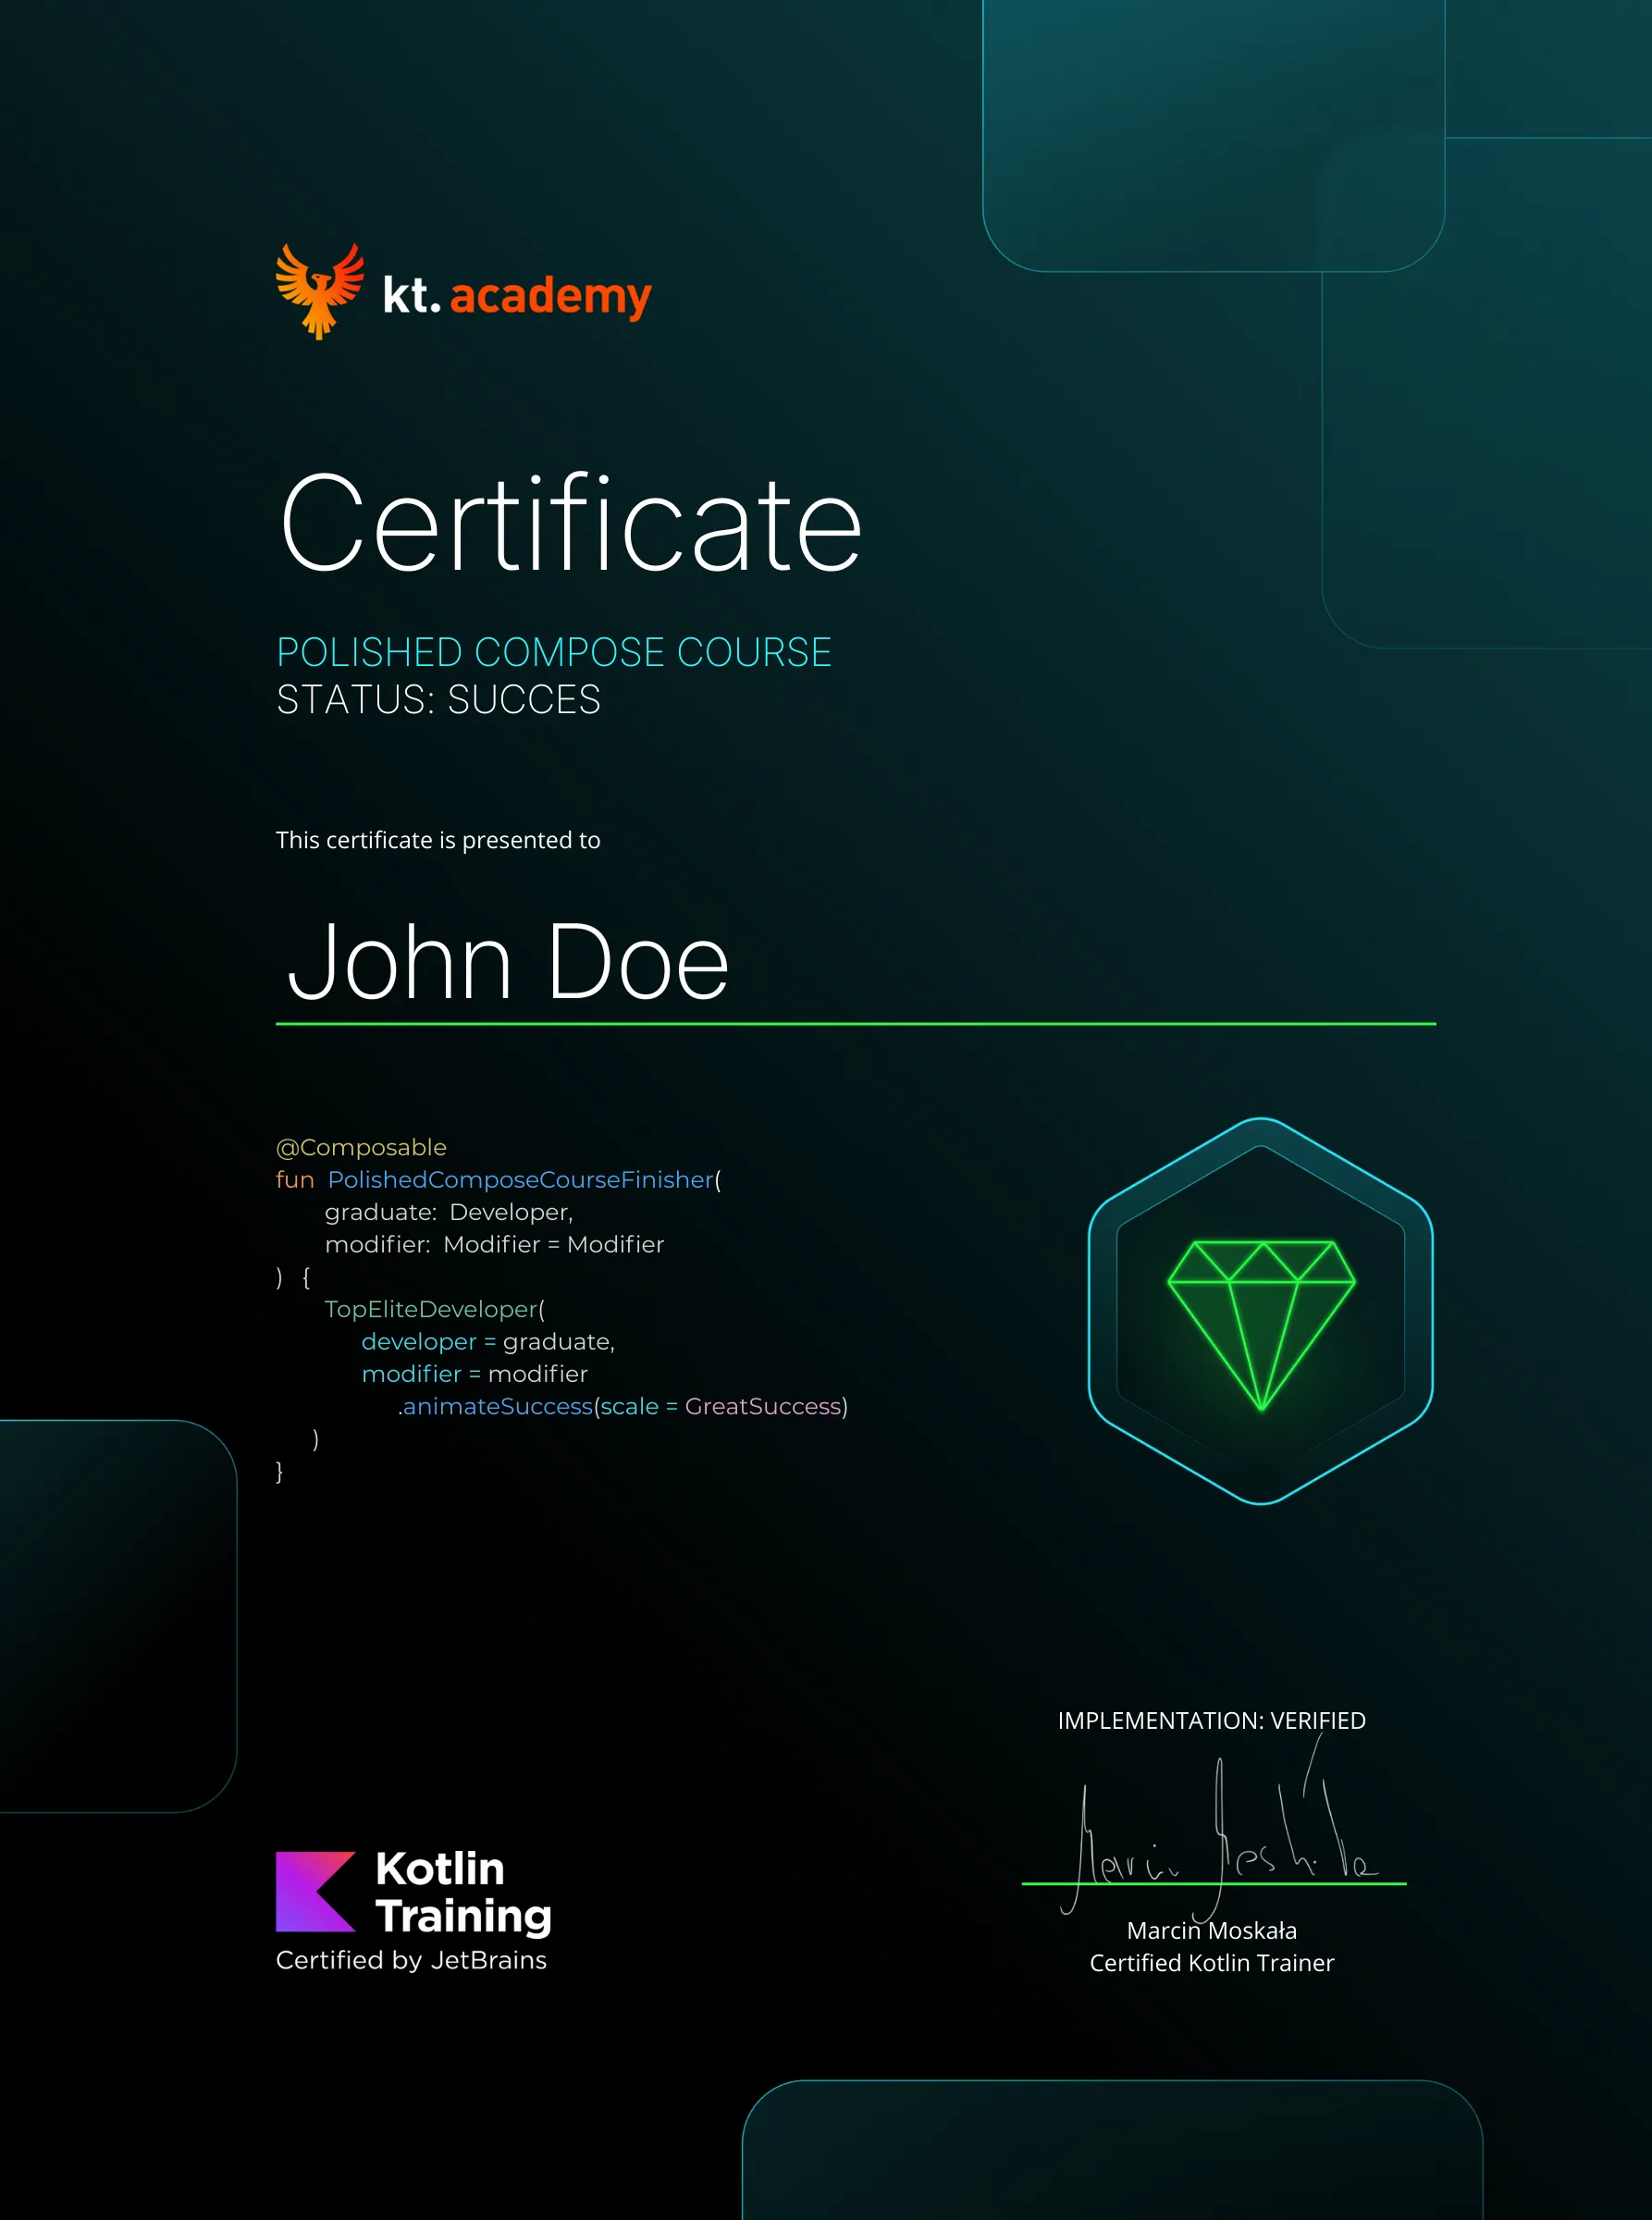Click the 'graduate: Developer,' code line
Image resolution: width=1652 pixels, height=2220 pixels.
pos(449,1212)
